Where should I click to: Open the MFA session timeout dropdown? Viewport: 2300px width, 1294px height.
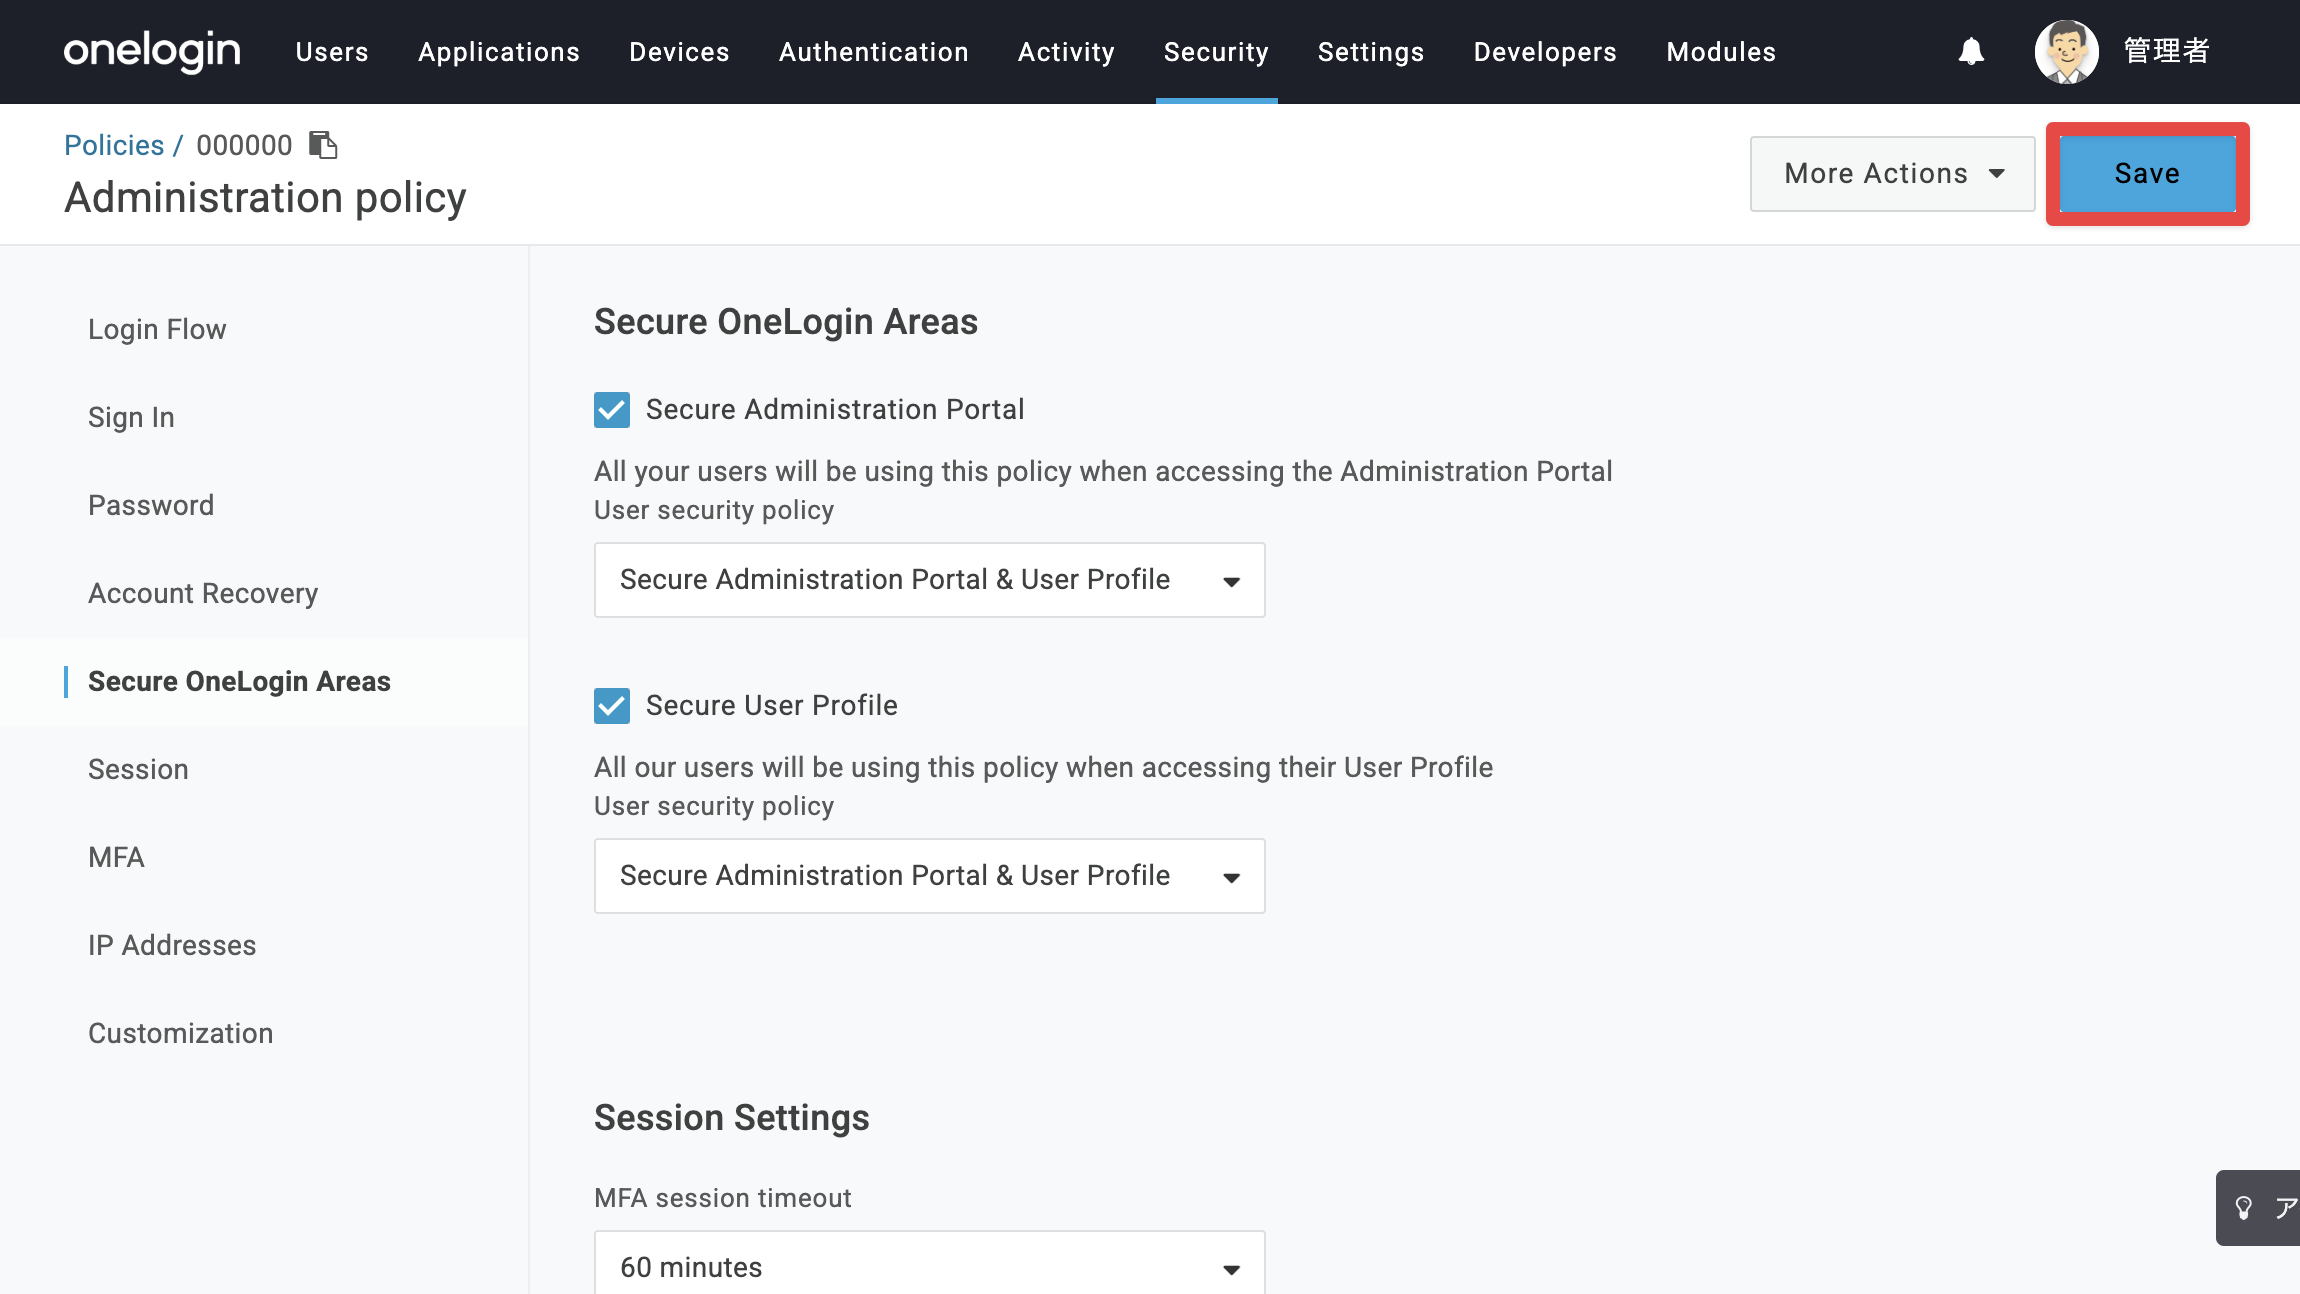click(x=930, y=1264)
